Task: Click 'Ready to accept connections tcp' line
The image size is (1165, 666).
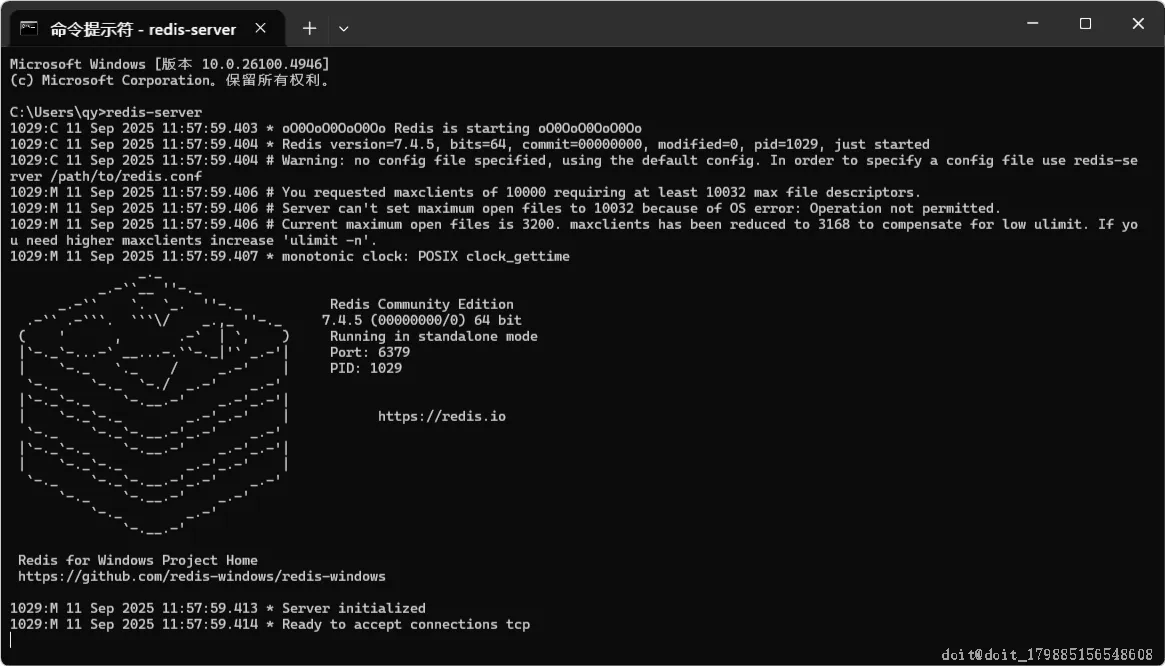Action: point(270,624)
